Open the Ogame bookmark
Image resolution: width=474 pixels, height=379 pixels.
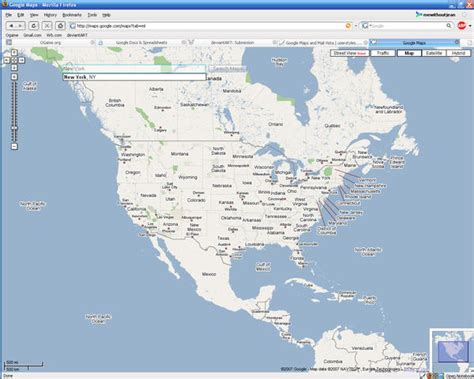(x=12, y=35)
